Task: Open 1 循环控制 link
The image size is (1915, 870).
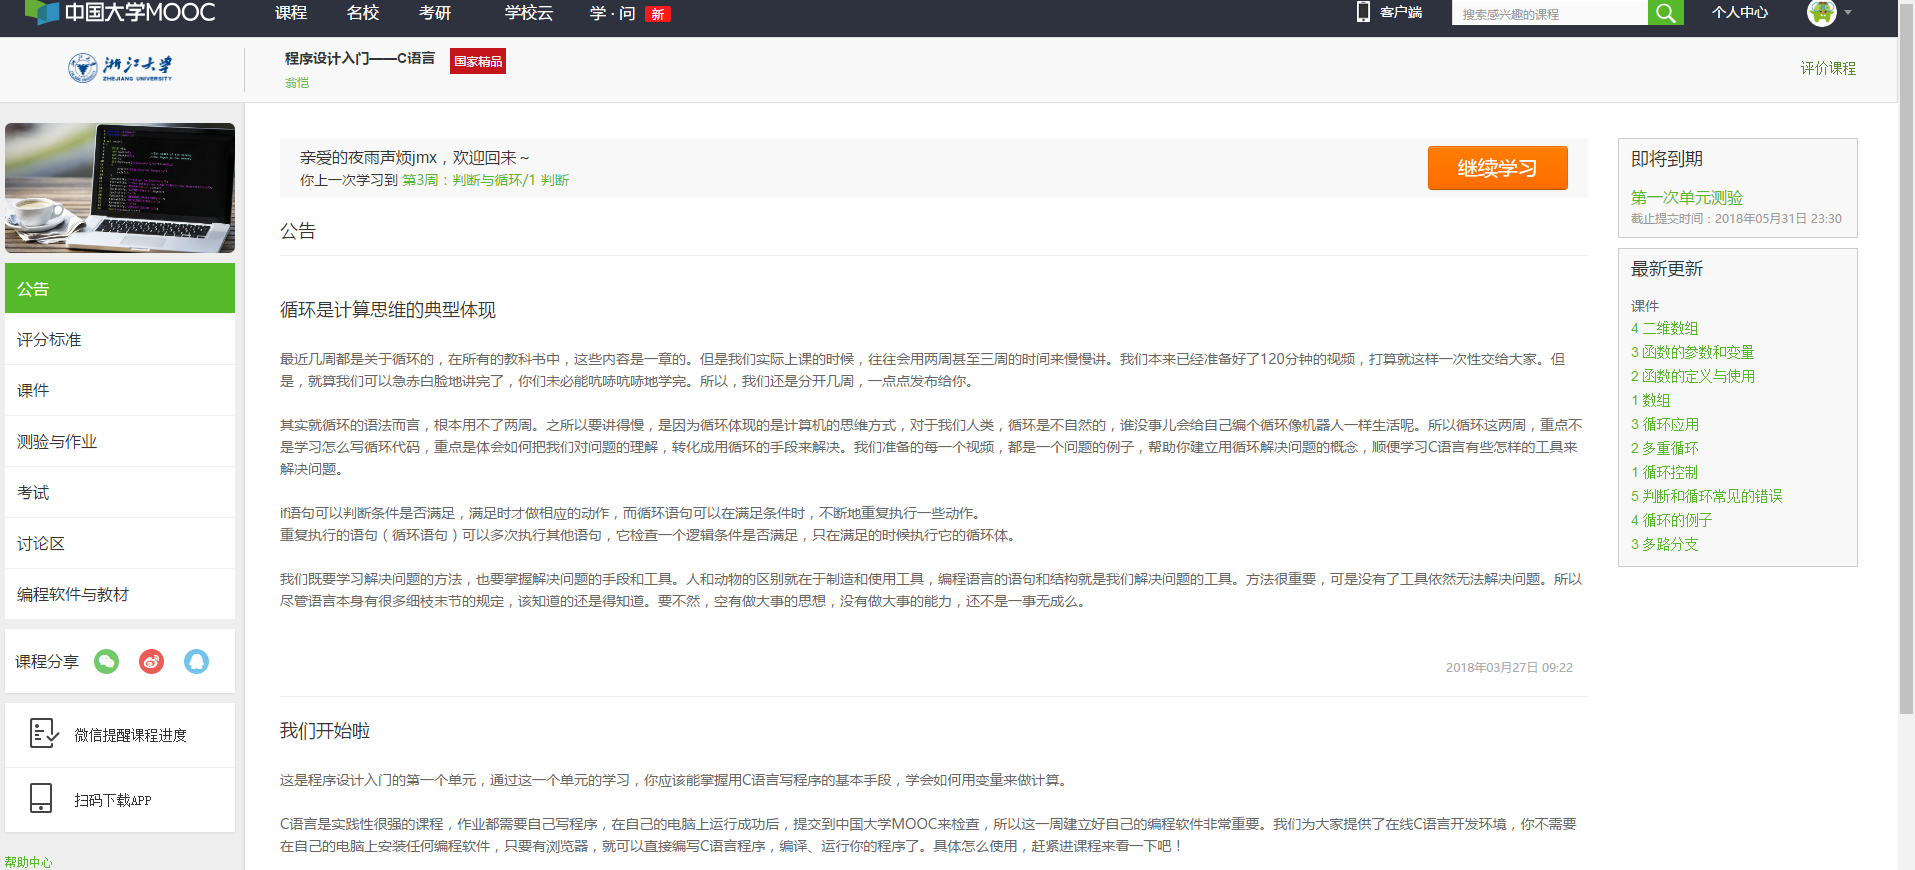Action: coord(1664,472)
